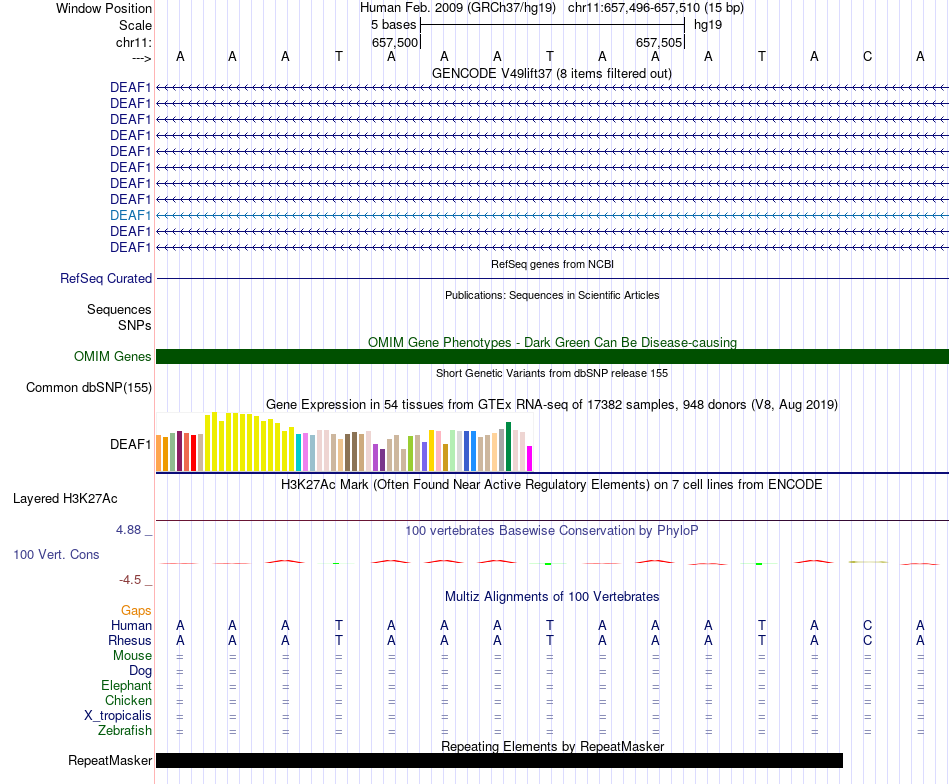Viewport: 950px width, 784px height.
Task: Click the Human species label
Action: tap(131, 625)
